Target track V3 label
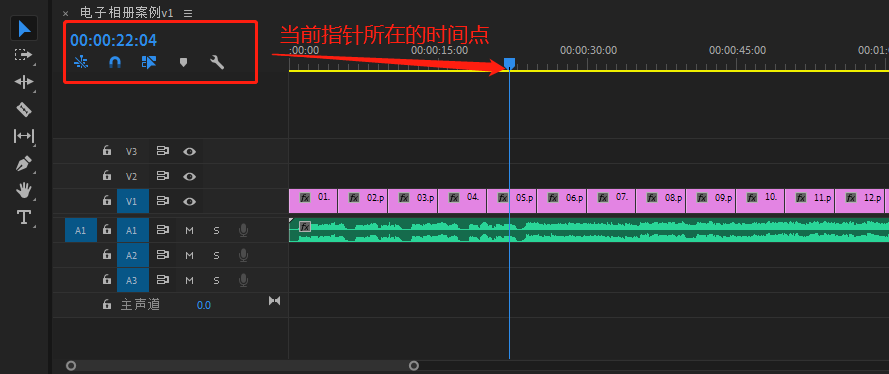The height and width of the screenshot is (374, 889). click(x=132, y=151)
